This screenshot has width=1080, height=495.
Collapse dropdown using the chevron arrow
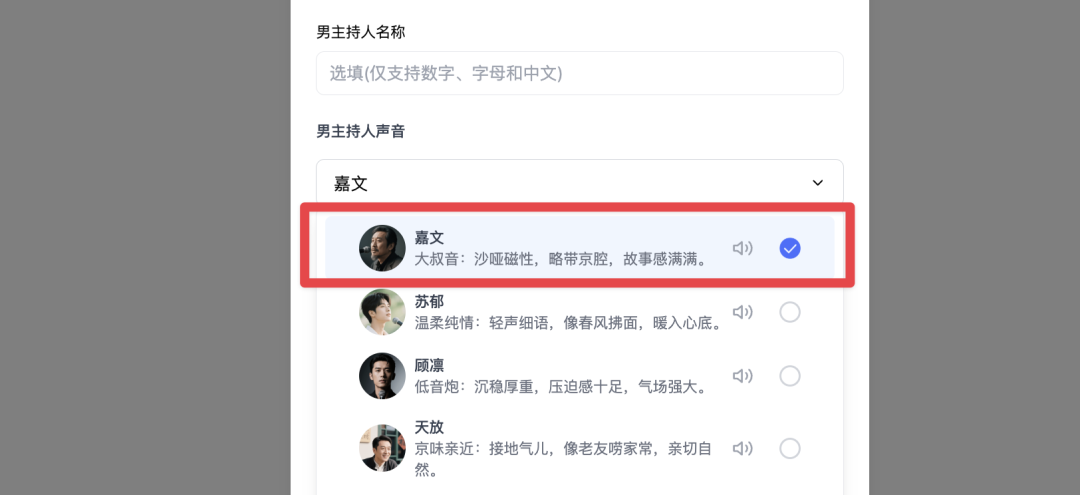click(x=818, y=183)
